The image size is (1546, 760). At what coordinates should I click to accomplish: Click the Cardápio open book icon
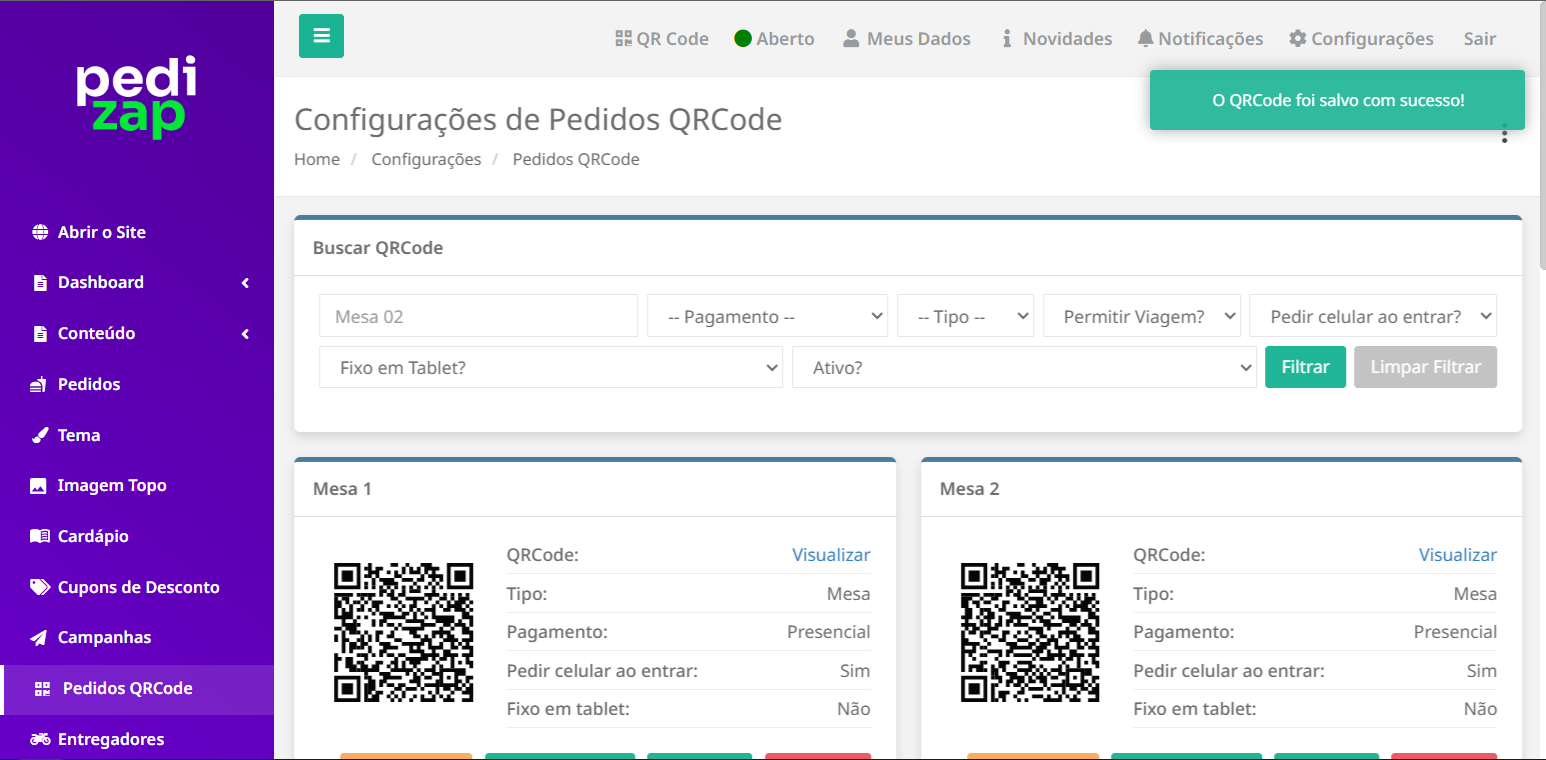[40, 536]
